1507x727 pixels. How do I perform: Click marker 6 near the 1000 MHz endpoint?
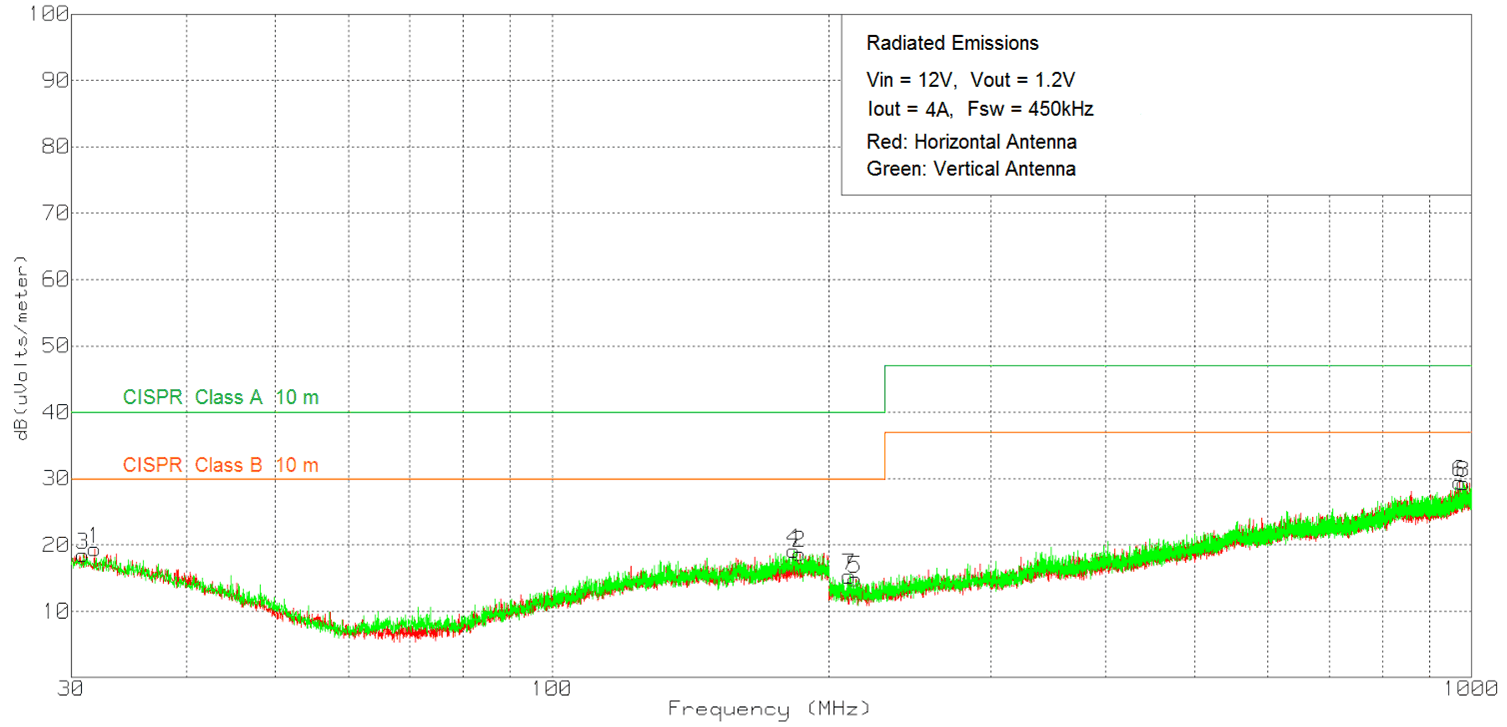(x=1458, y=465)
